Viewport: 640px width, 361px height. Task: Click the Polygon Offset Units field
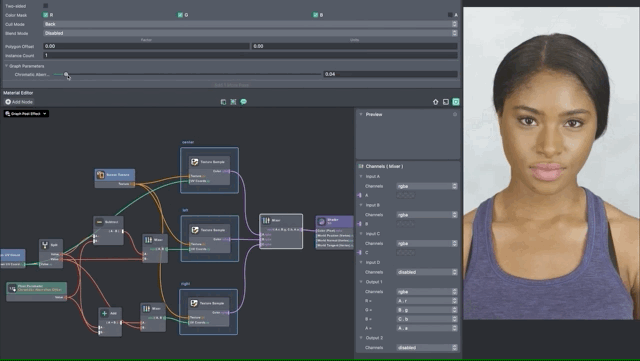coord(354,46)
